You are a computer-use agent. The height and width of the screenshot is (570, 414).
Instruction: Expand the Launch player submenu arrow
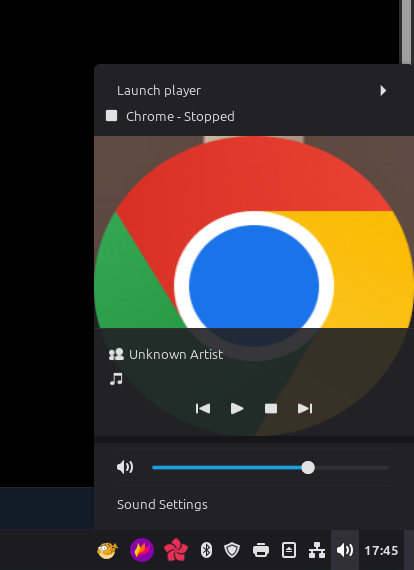coord(383,91)
